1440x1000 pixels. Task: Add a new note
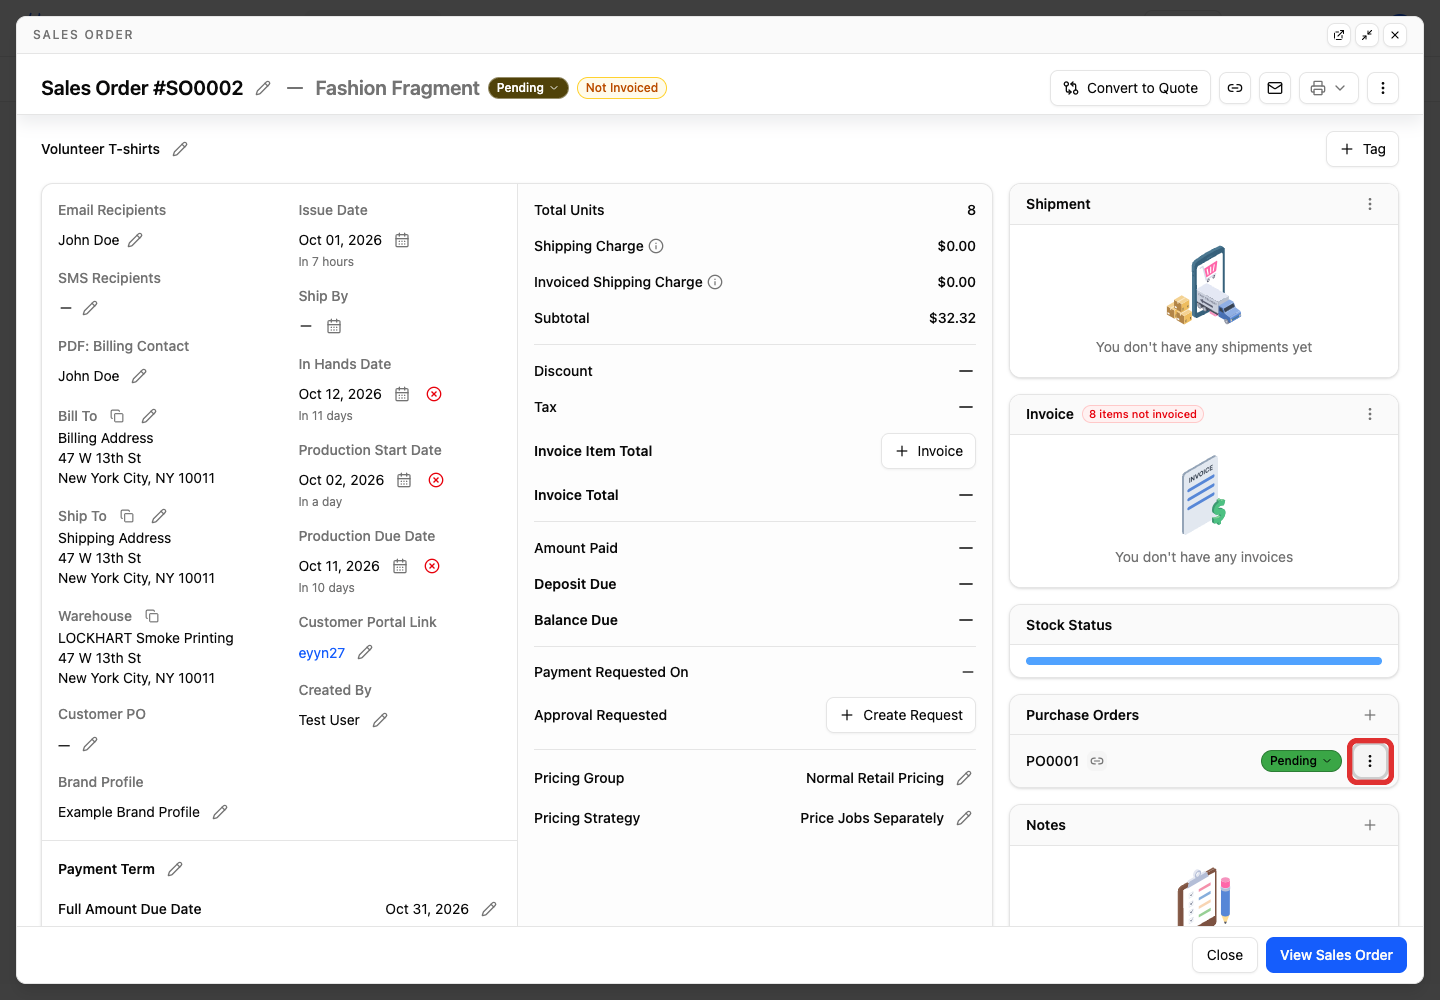point(1370,825)
